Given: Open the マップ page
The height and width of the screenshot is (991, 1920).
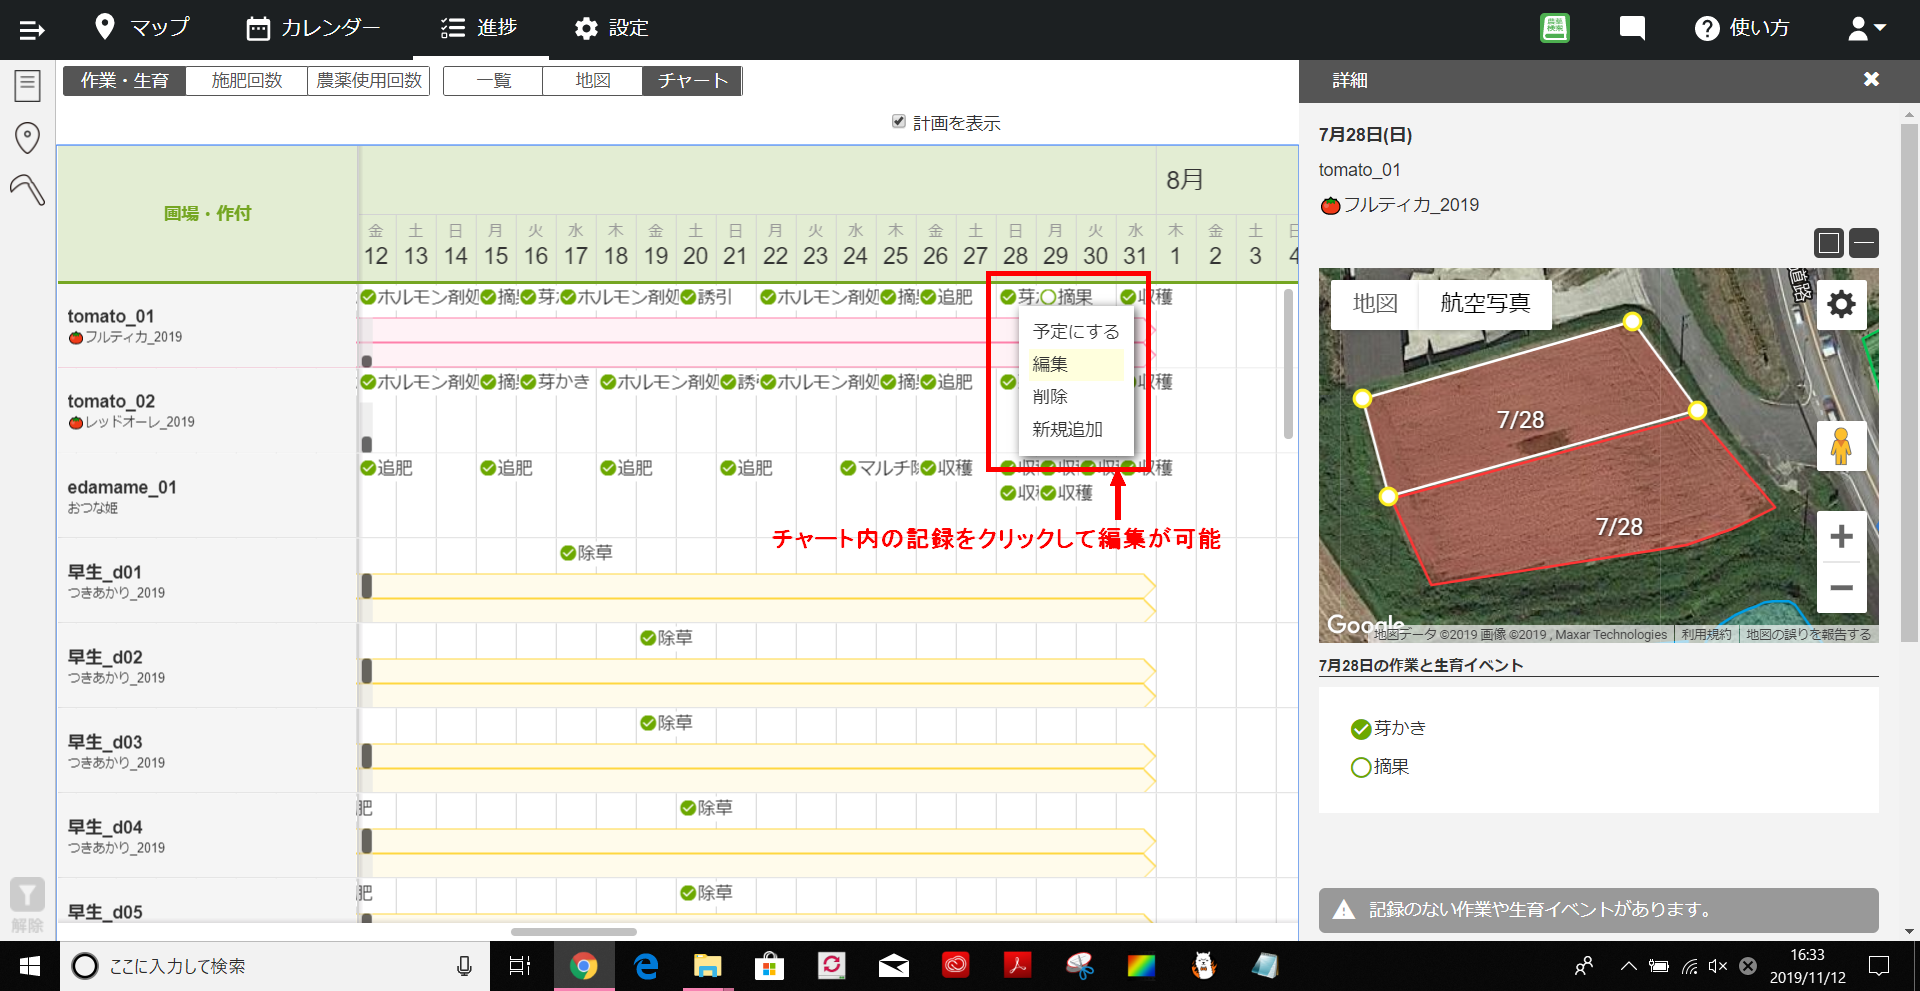Looking at the screenshot, I should (142, 28).
